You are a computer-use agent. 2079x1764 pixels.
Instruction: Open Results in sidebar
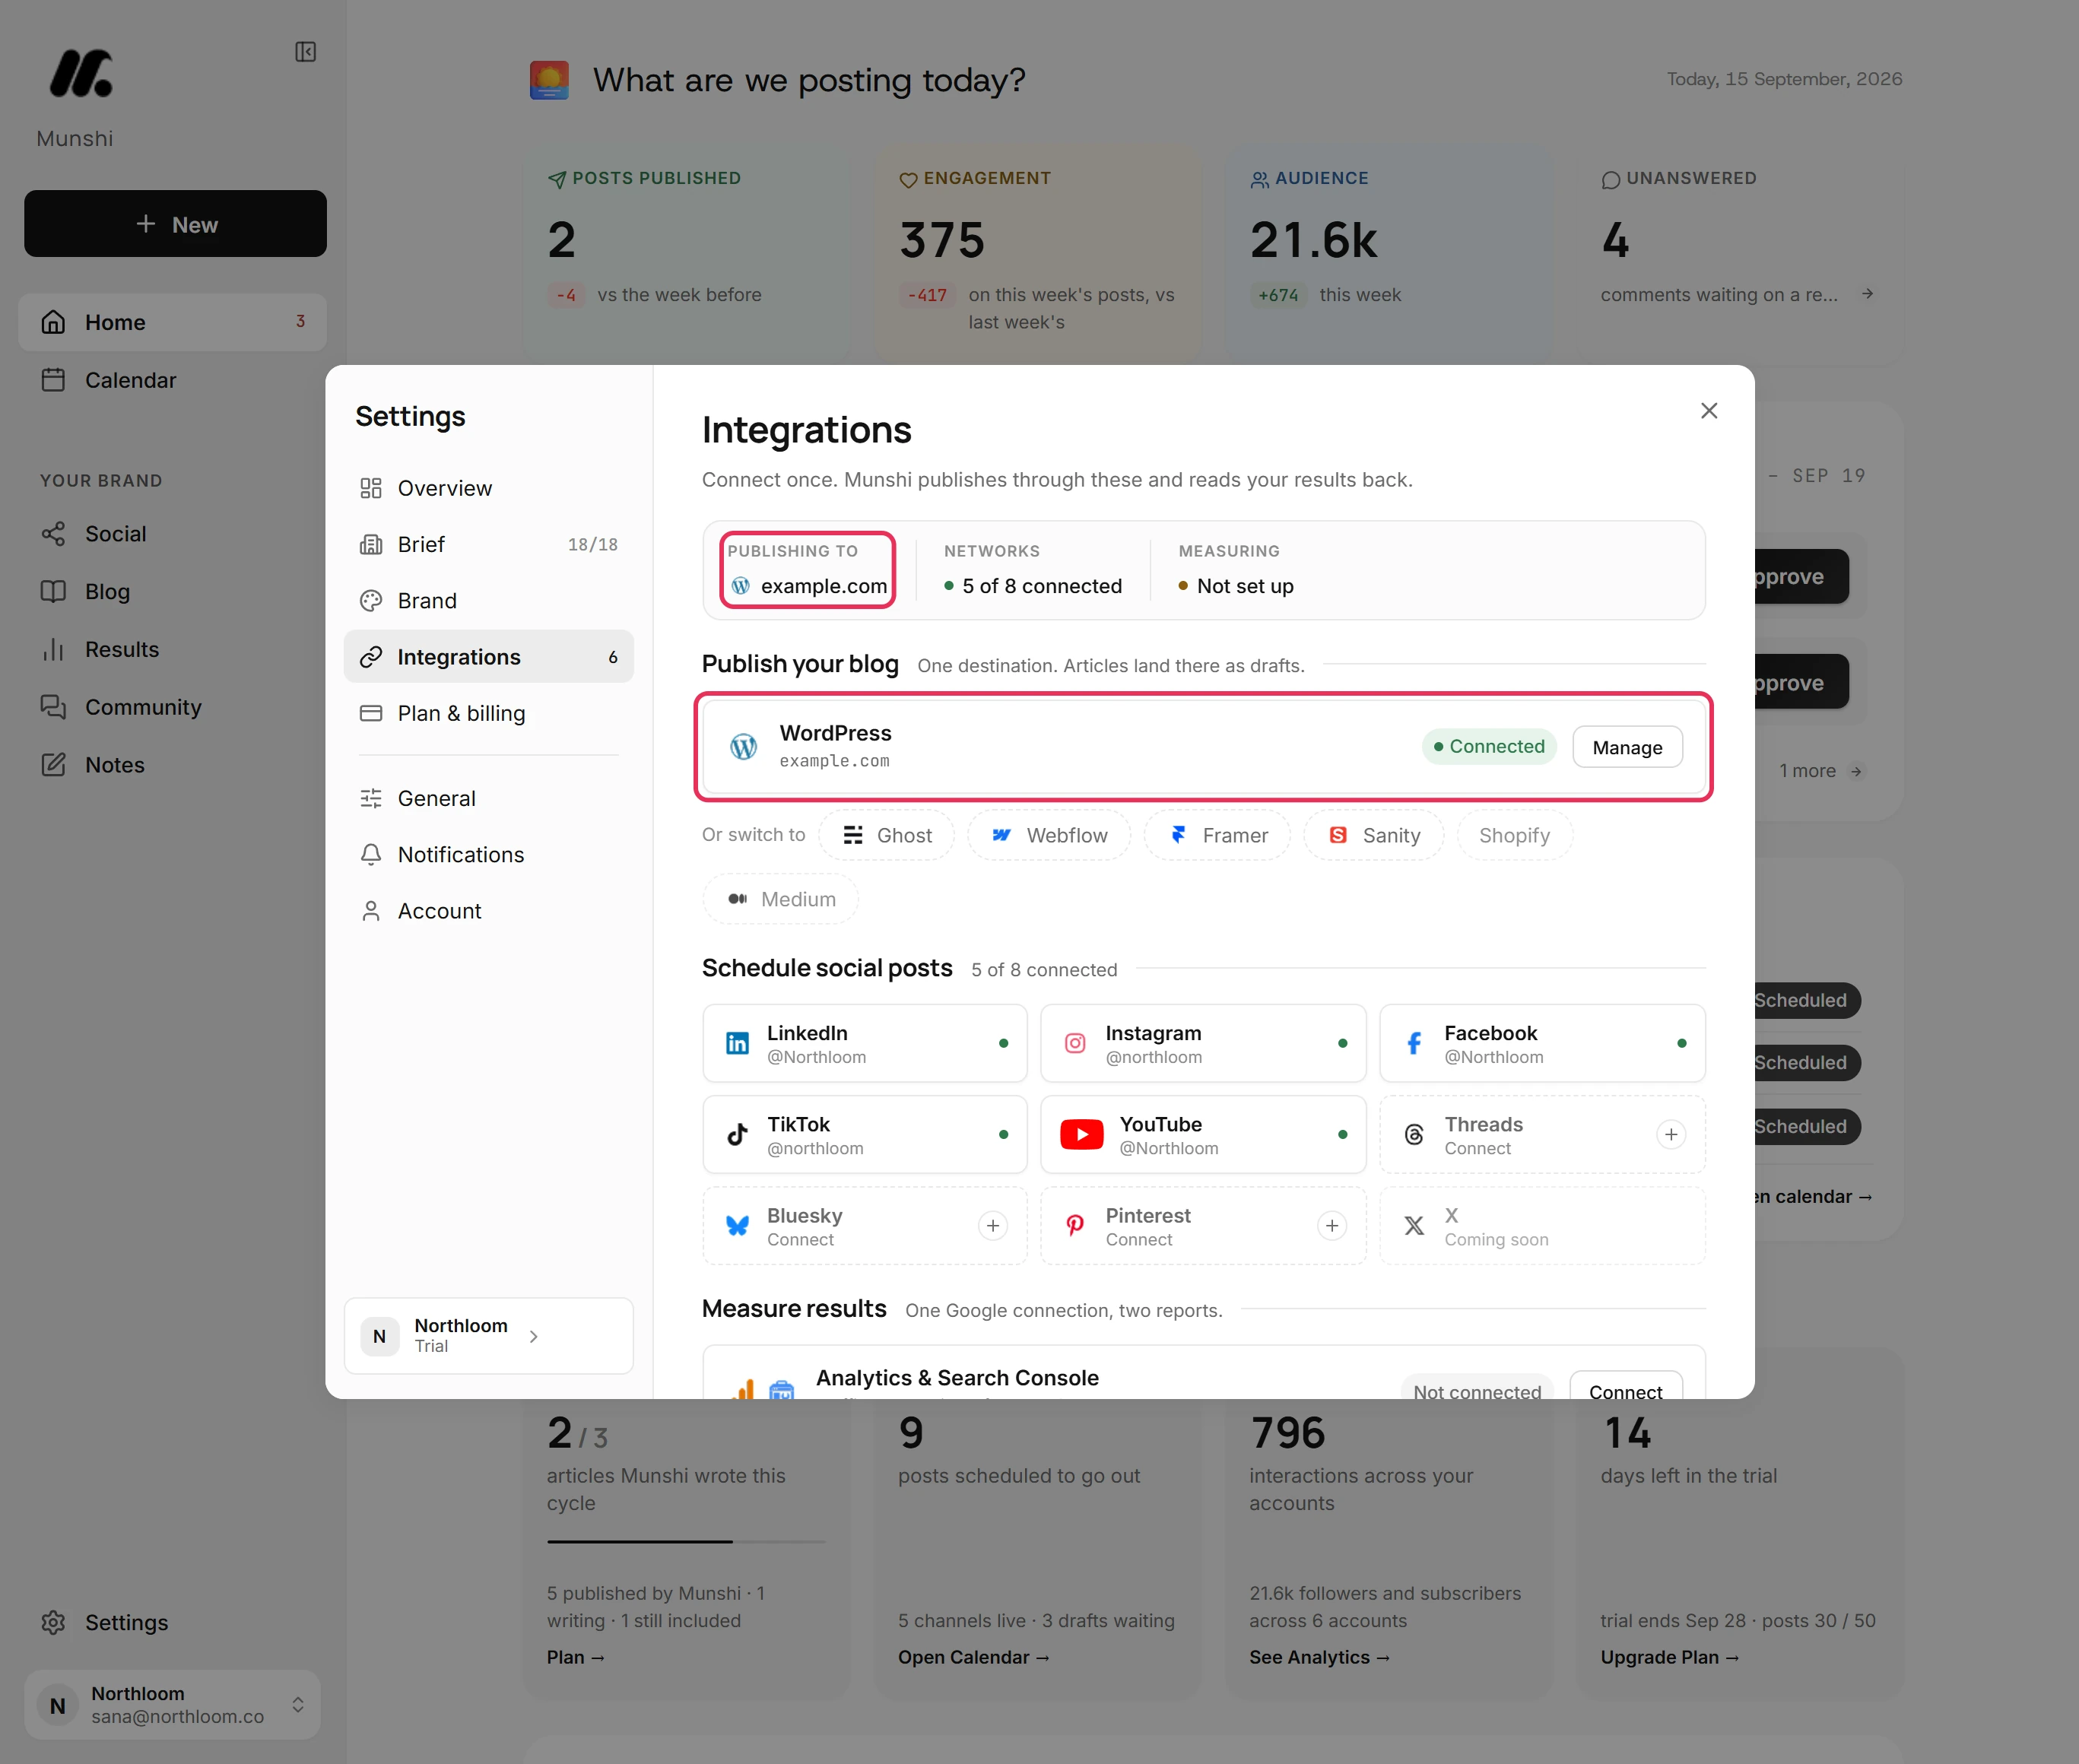pos(172,650)
